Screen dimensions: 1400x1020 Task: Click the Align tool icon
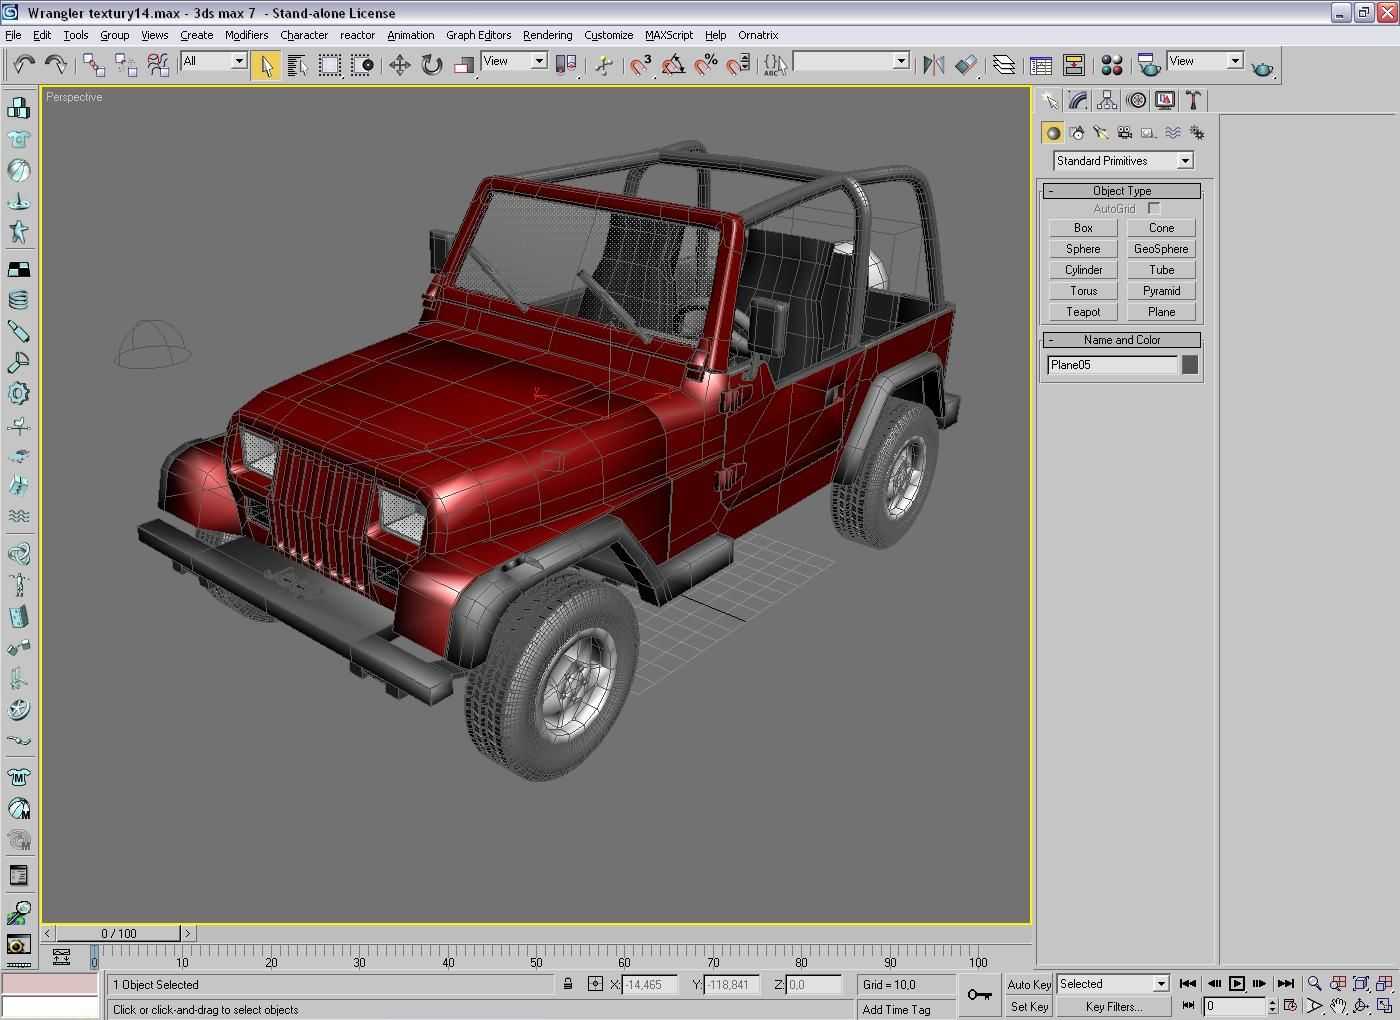pos(965,65)
